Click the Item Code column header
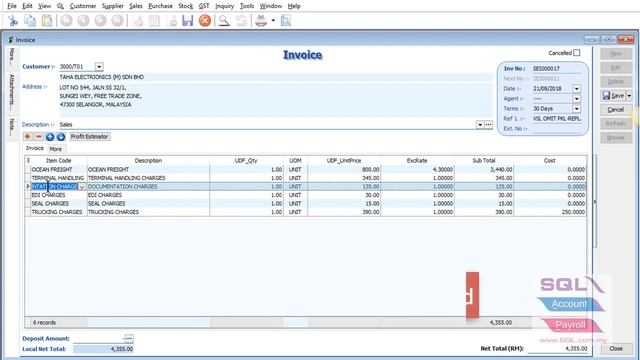Screen dimensions: 640x360 point(58,160)
